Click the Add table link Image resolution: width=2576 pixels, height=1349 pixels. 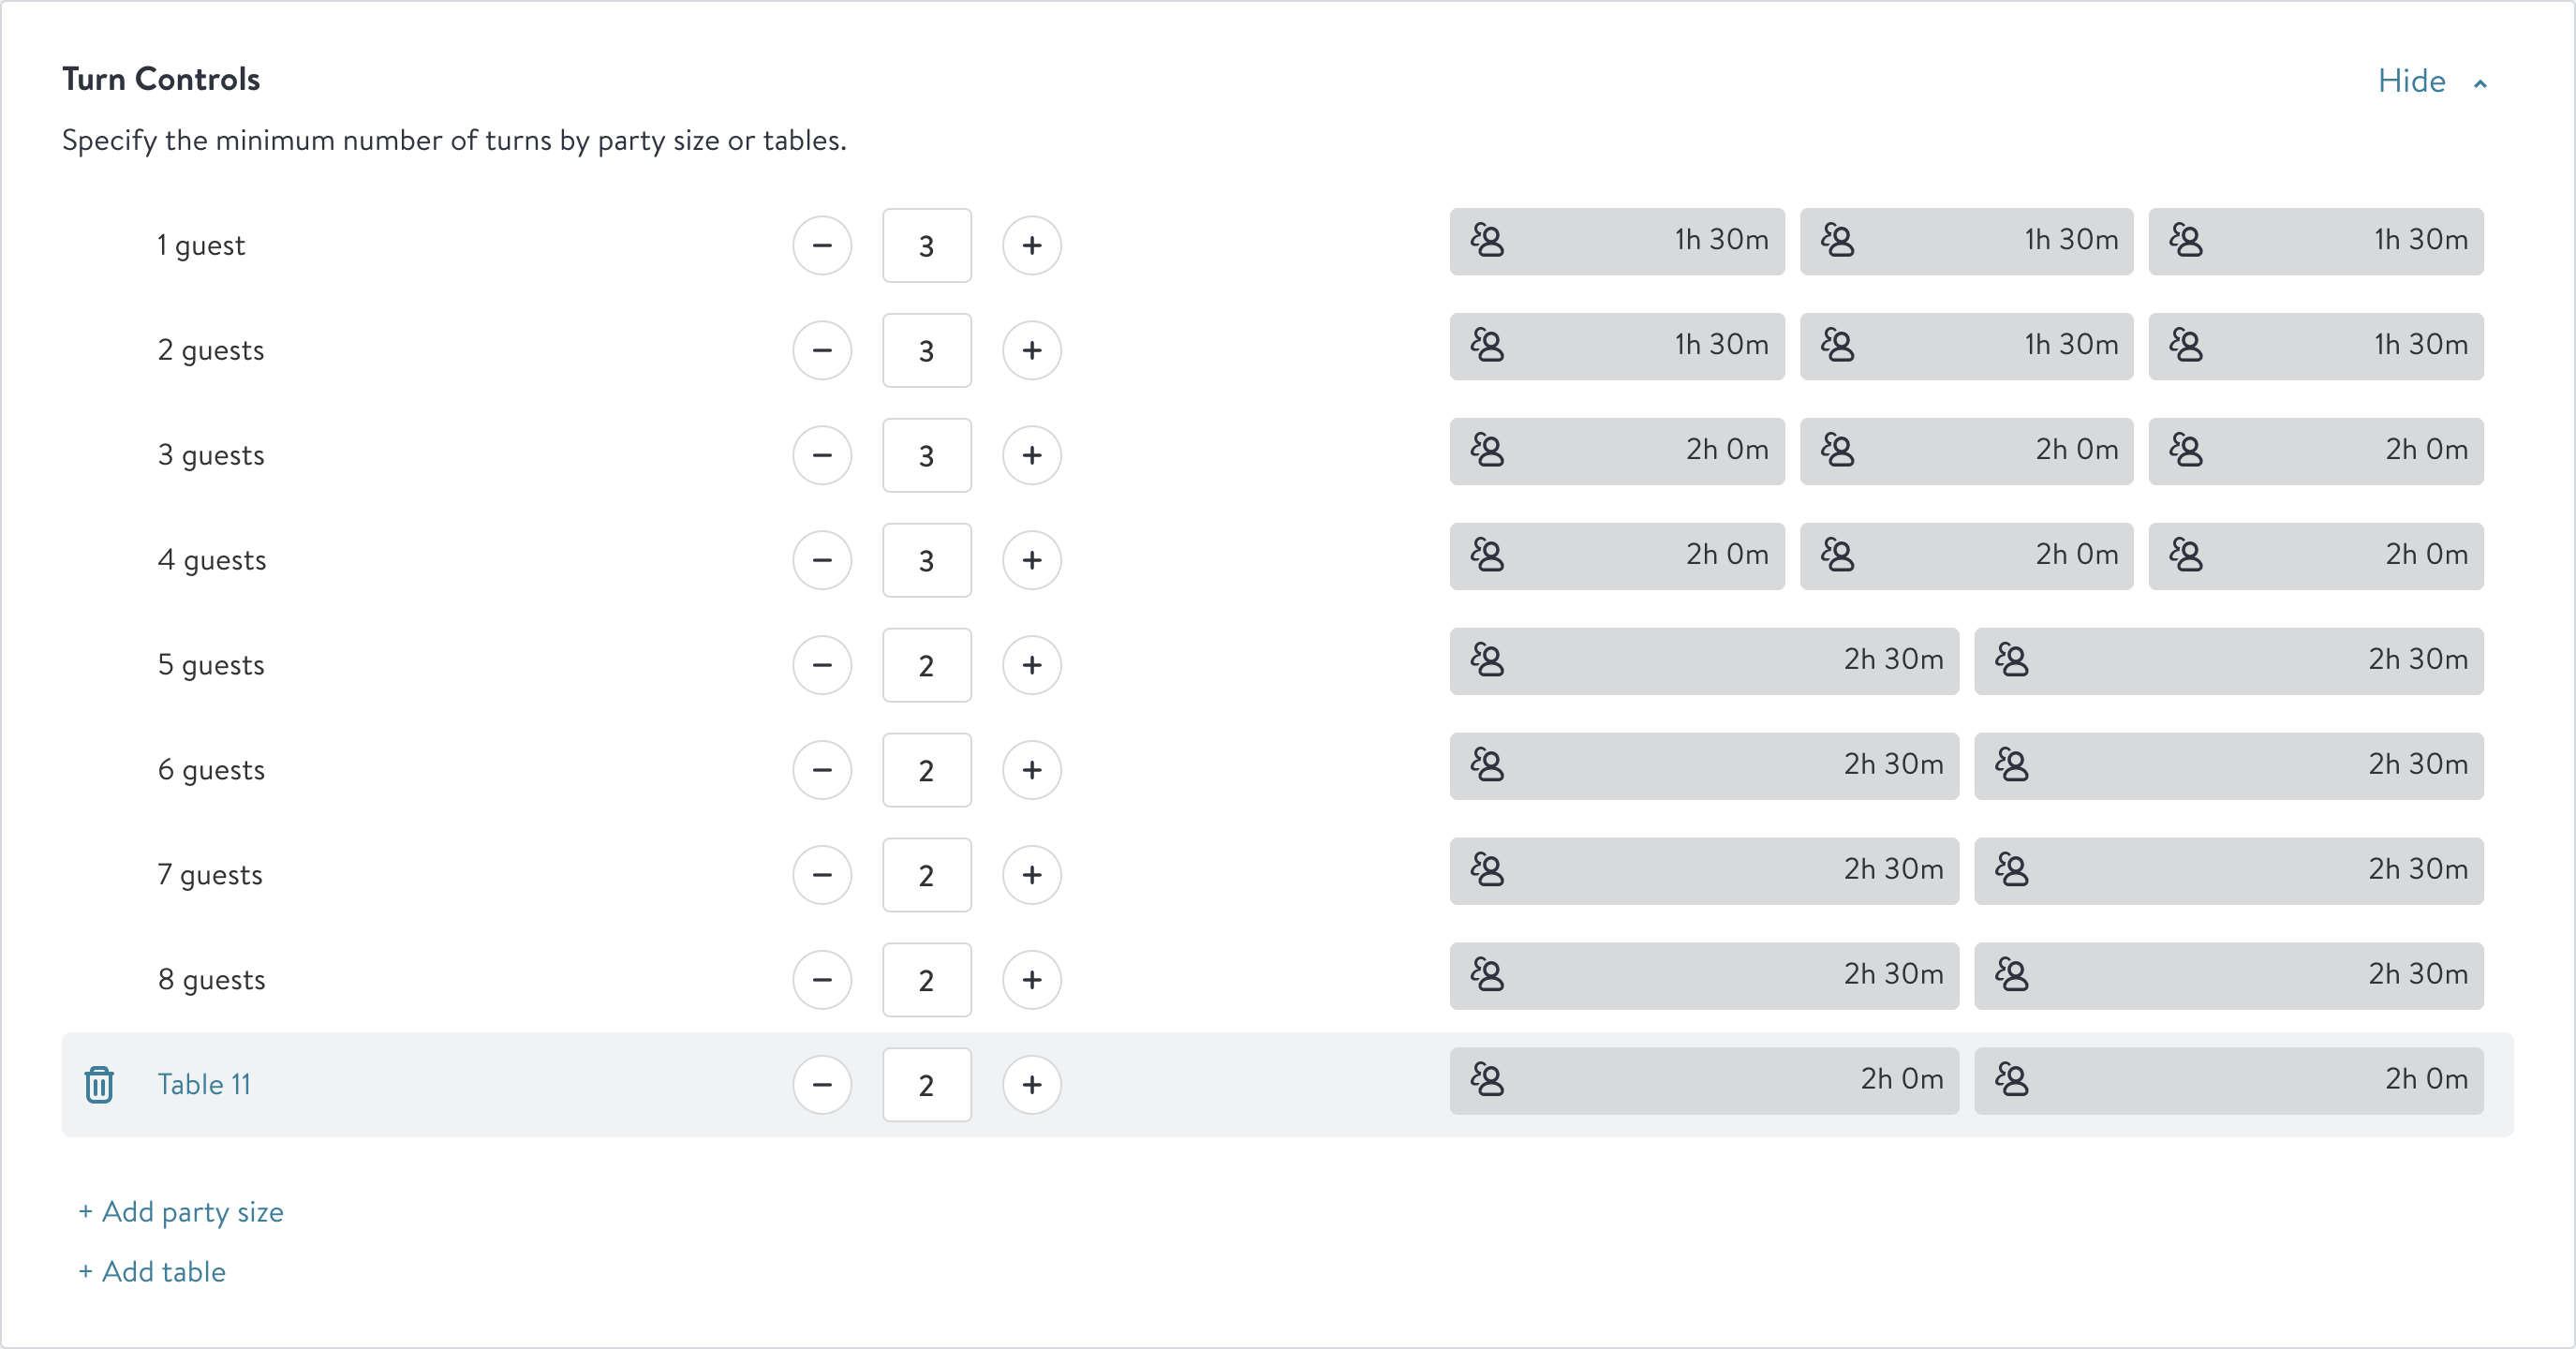pyautogui.click(x=152, y=1272)
